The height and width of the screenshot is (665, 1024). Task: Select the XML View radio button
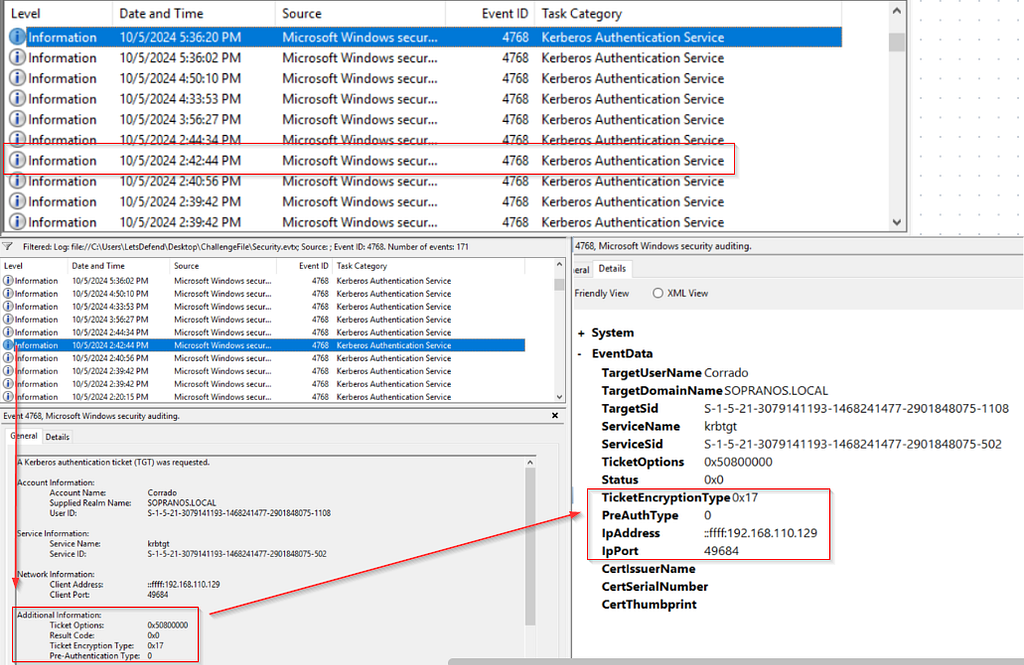click(x=658, y=293)
